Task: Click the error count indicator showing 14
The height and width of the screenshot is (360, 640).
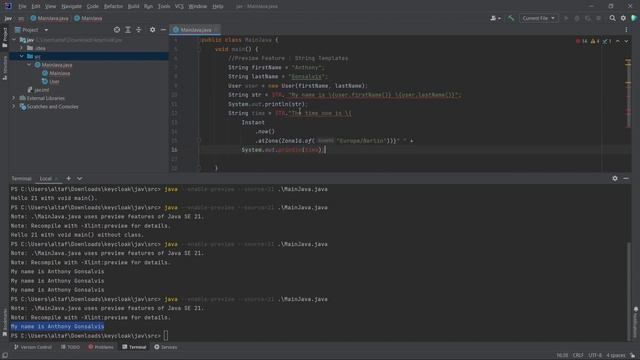Action: coord(581,41)
